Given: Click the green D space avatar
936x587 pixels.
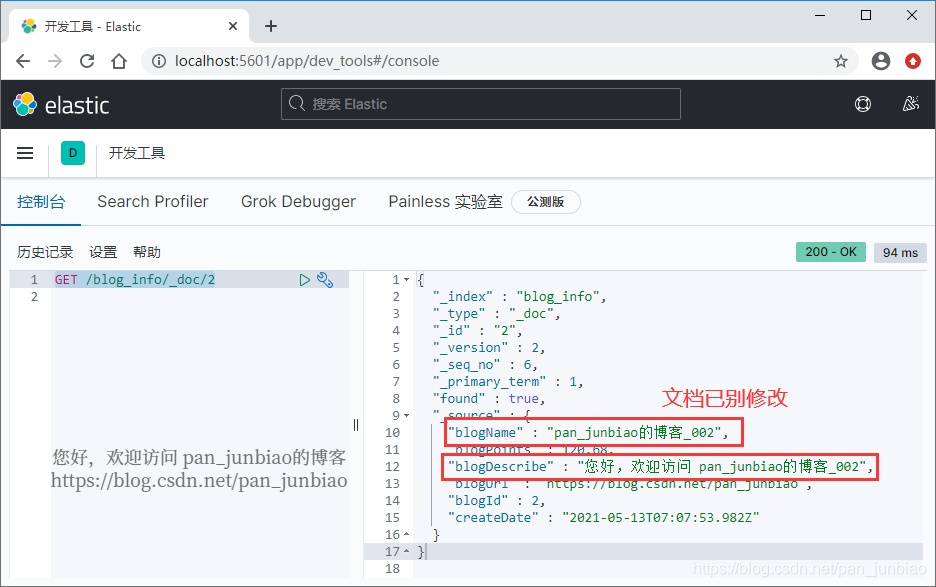Looking at the screenshot, I should [x=73, y=153].
